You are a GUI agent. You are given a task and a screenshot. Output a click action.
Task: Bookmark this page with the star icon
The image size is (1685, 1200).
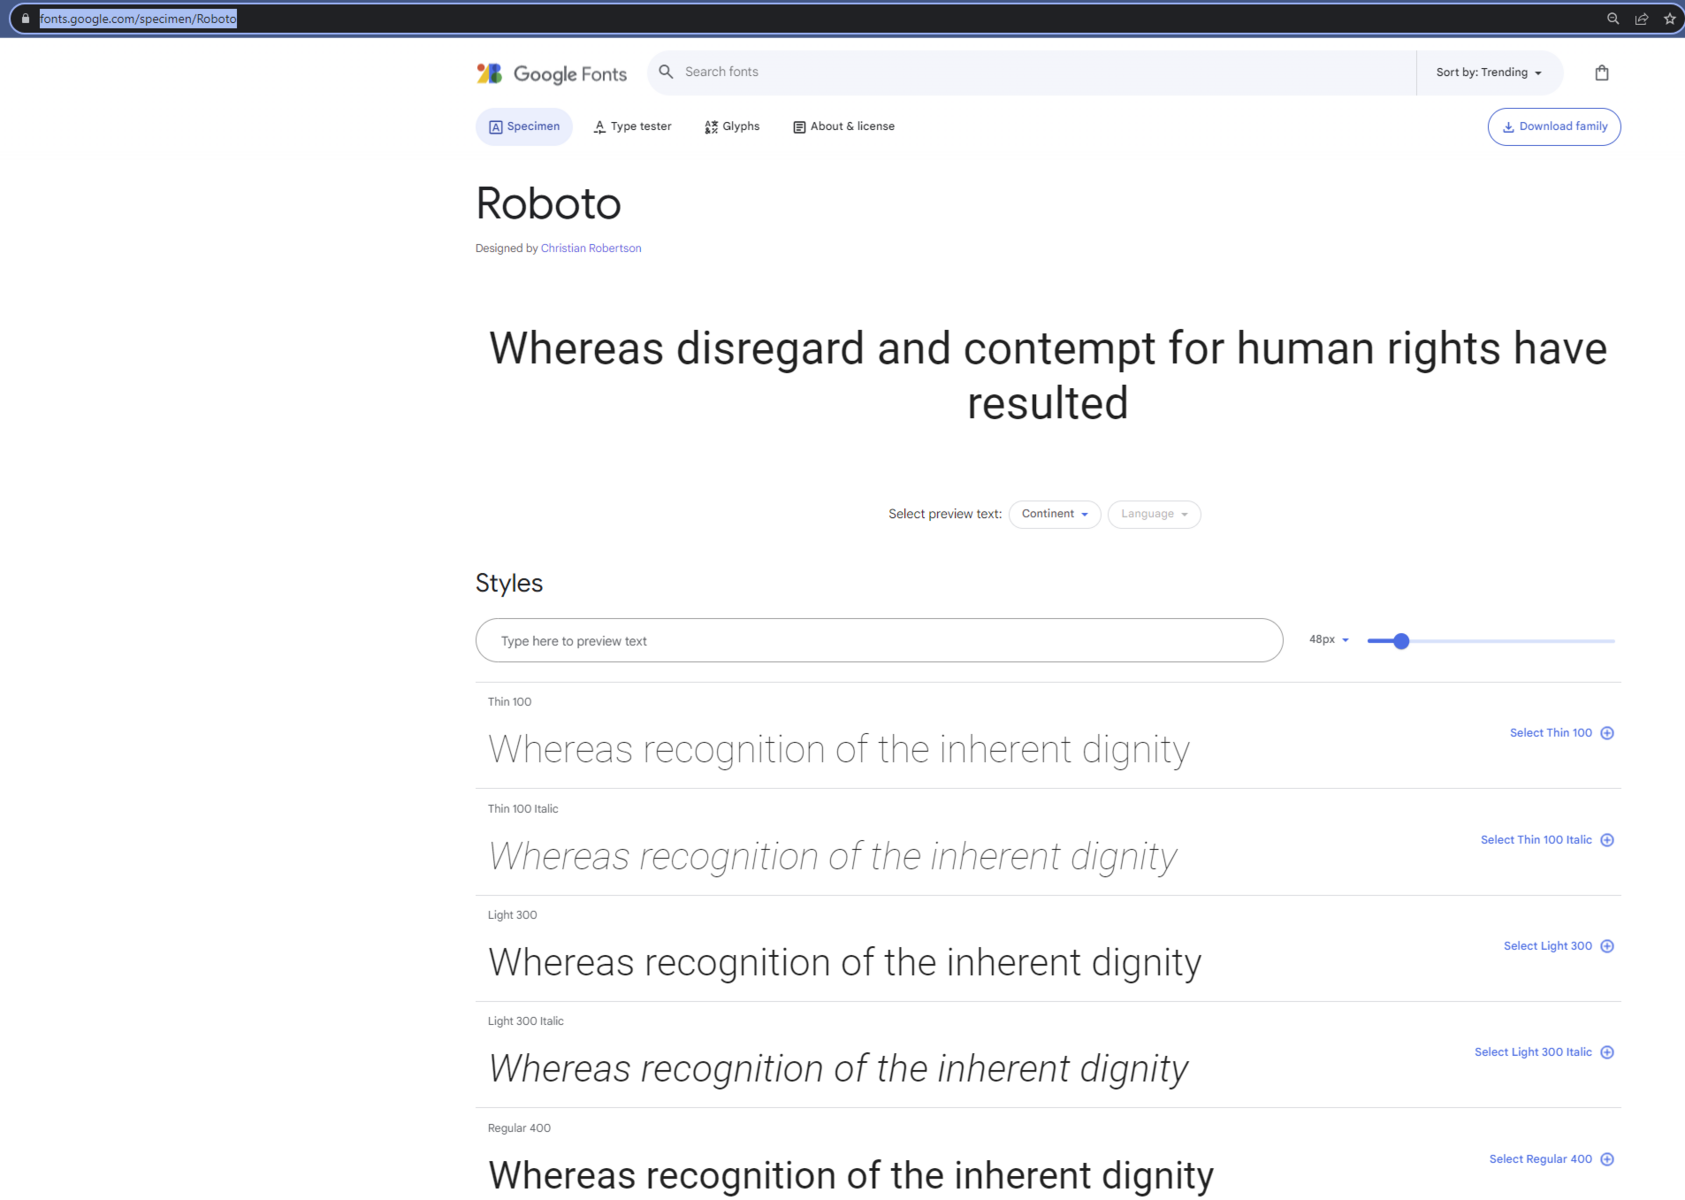[x=1669, y=19]
